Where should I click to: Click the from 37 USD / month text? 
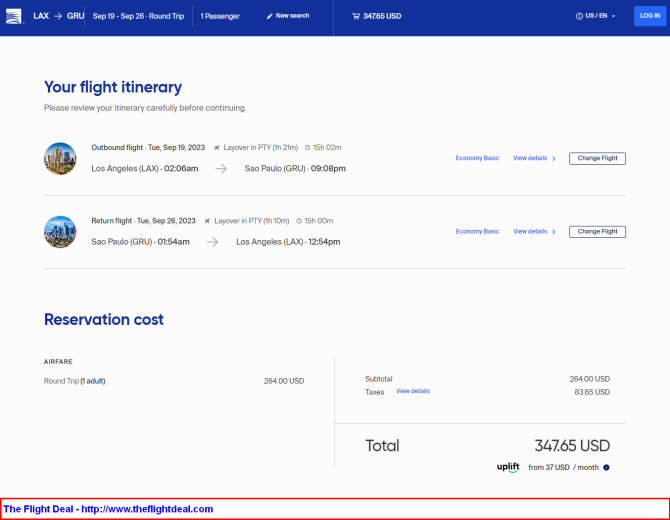(x=563, y=467)
